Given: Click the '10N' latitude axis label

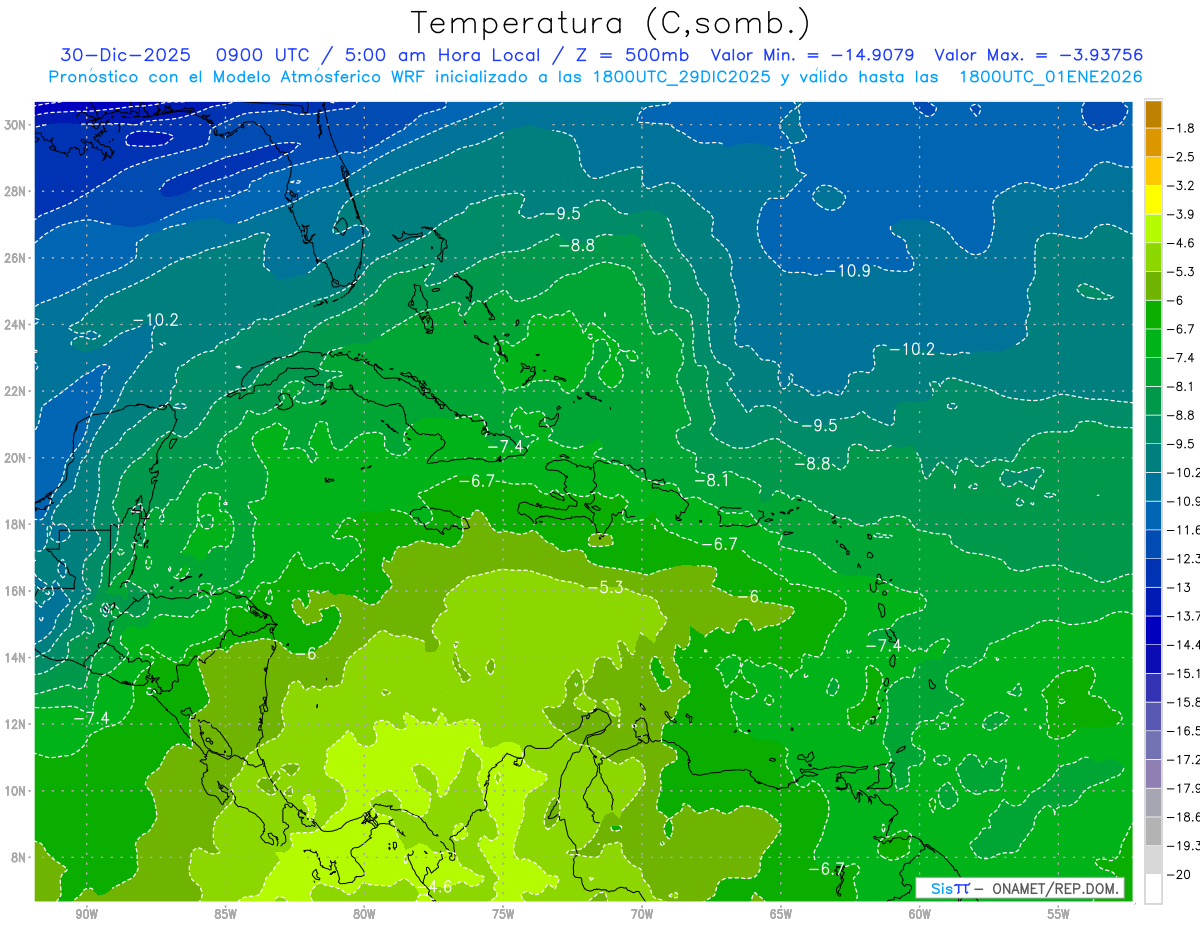Looking at the screenshot, I should click(x=17, y=791).
